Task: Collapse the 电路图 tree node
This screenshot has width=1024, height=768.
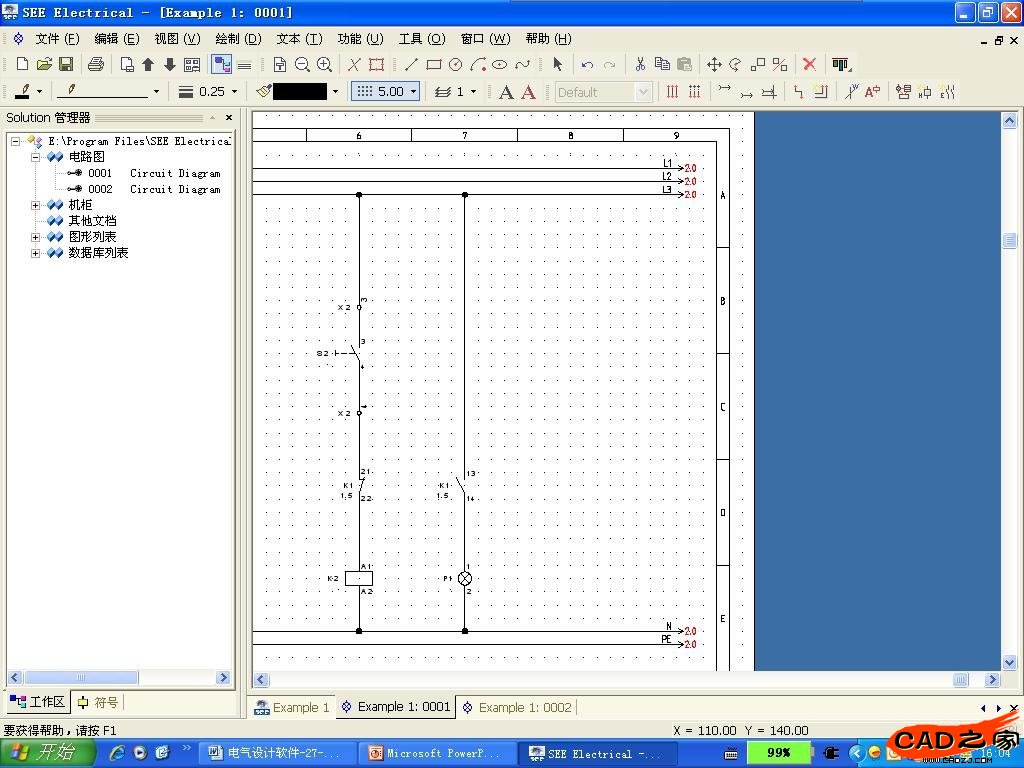Action: pos(36,157)
